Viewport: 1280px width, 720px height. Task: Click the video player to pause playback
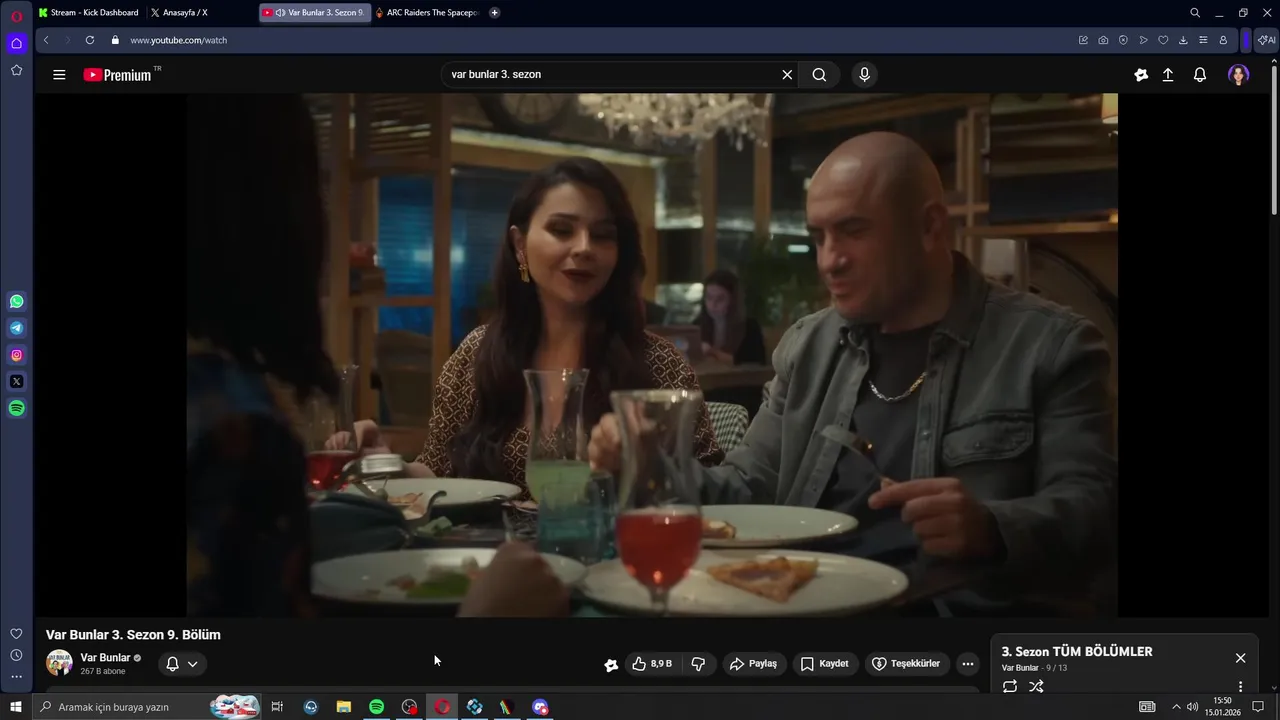pyautogui.click(x=651, y=355)
